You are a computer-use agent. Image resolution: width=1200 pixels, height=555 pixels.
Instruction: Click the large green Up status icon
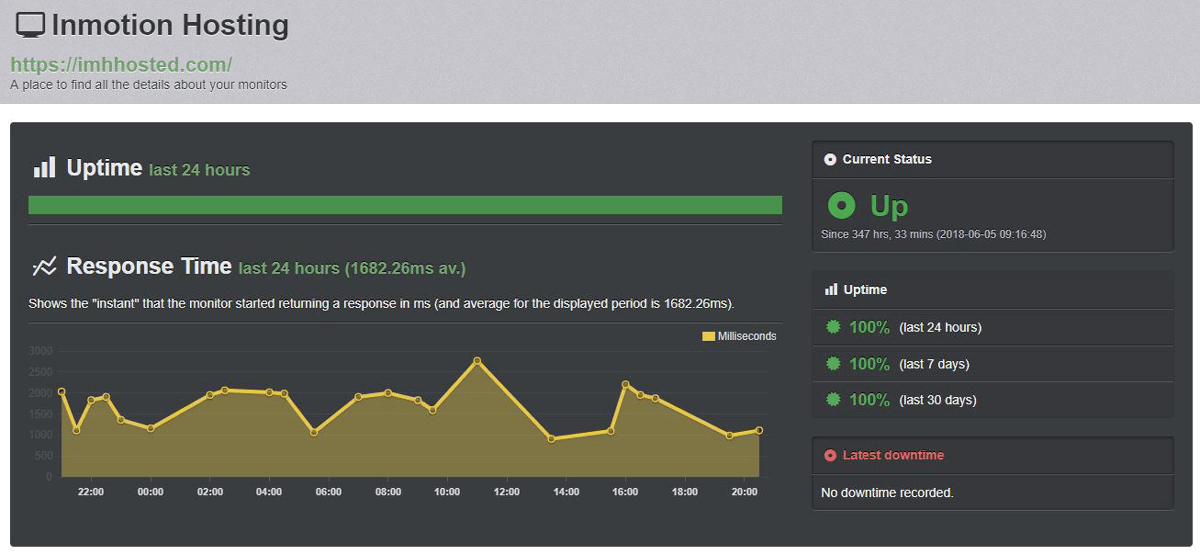tap(842, 206)
